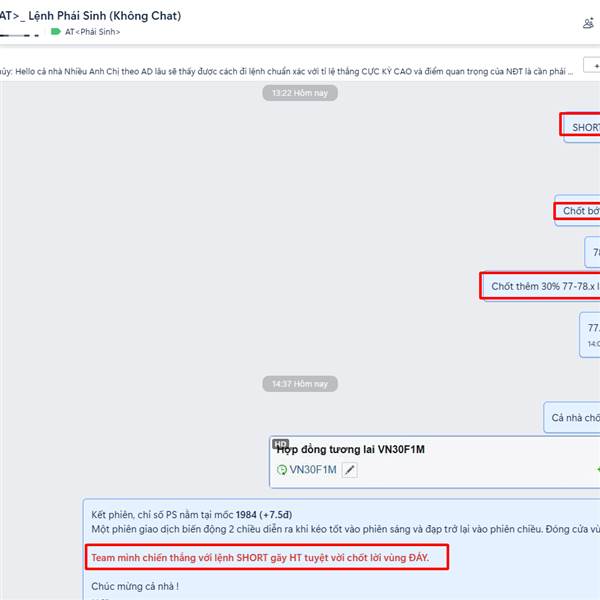Open group members icon in header
600x600 pixels.
[x=589, y=24]
